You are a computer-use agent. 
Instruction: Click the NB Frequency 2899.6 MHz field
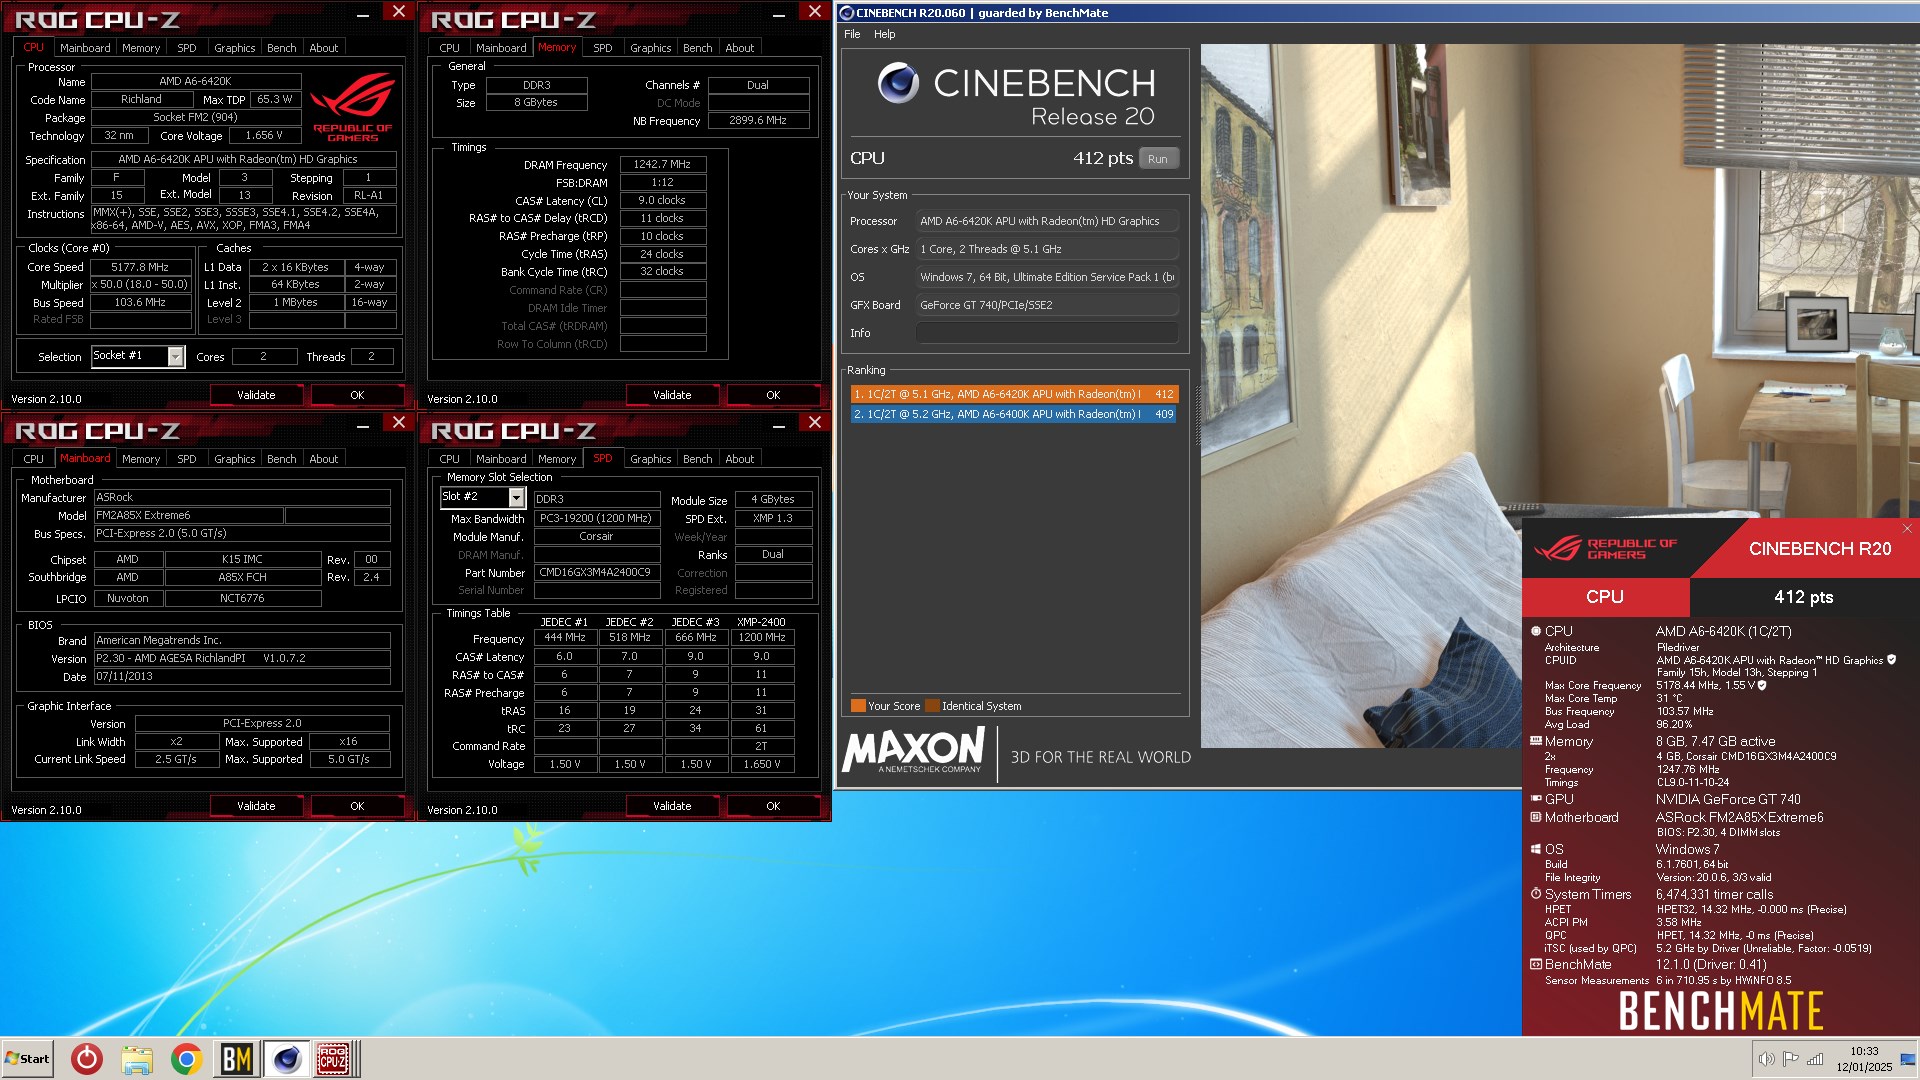(758, 120)
